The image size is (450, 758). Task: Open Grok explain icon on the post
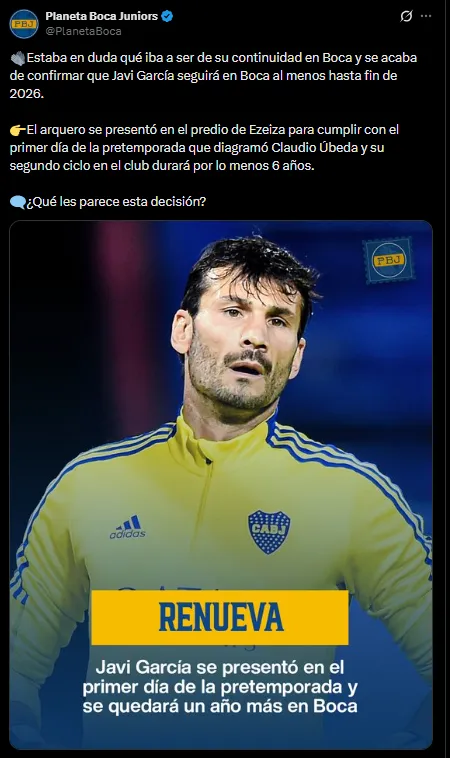[x=406, y=16]
